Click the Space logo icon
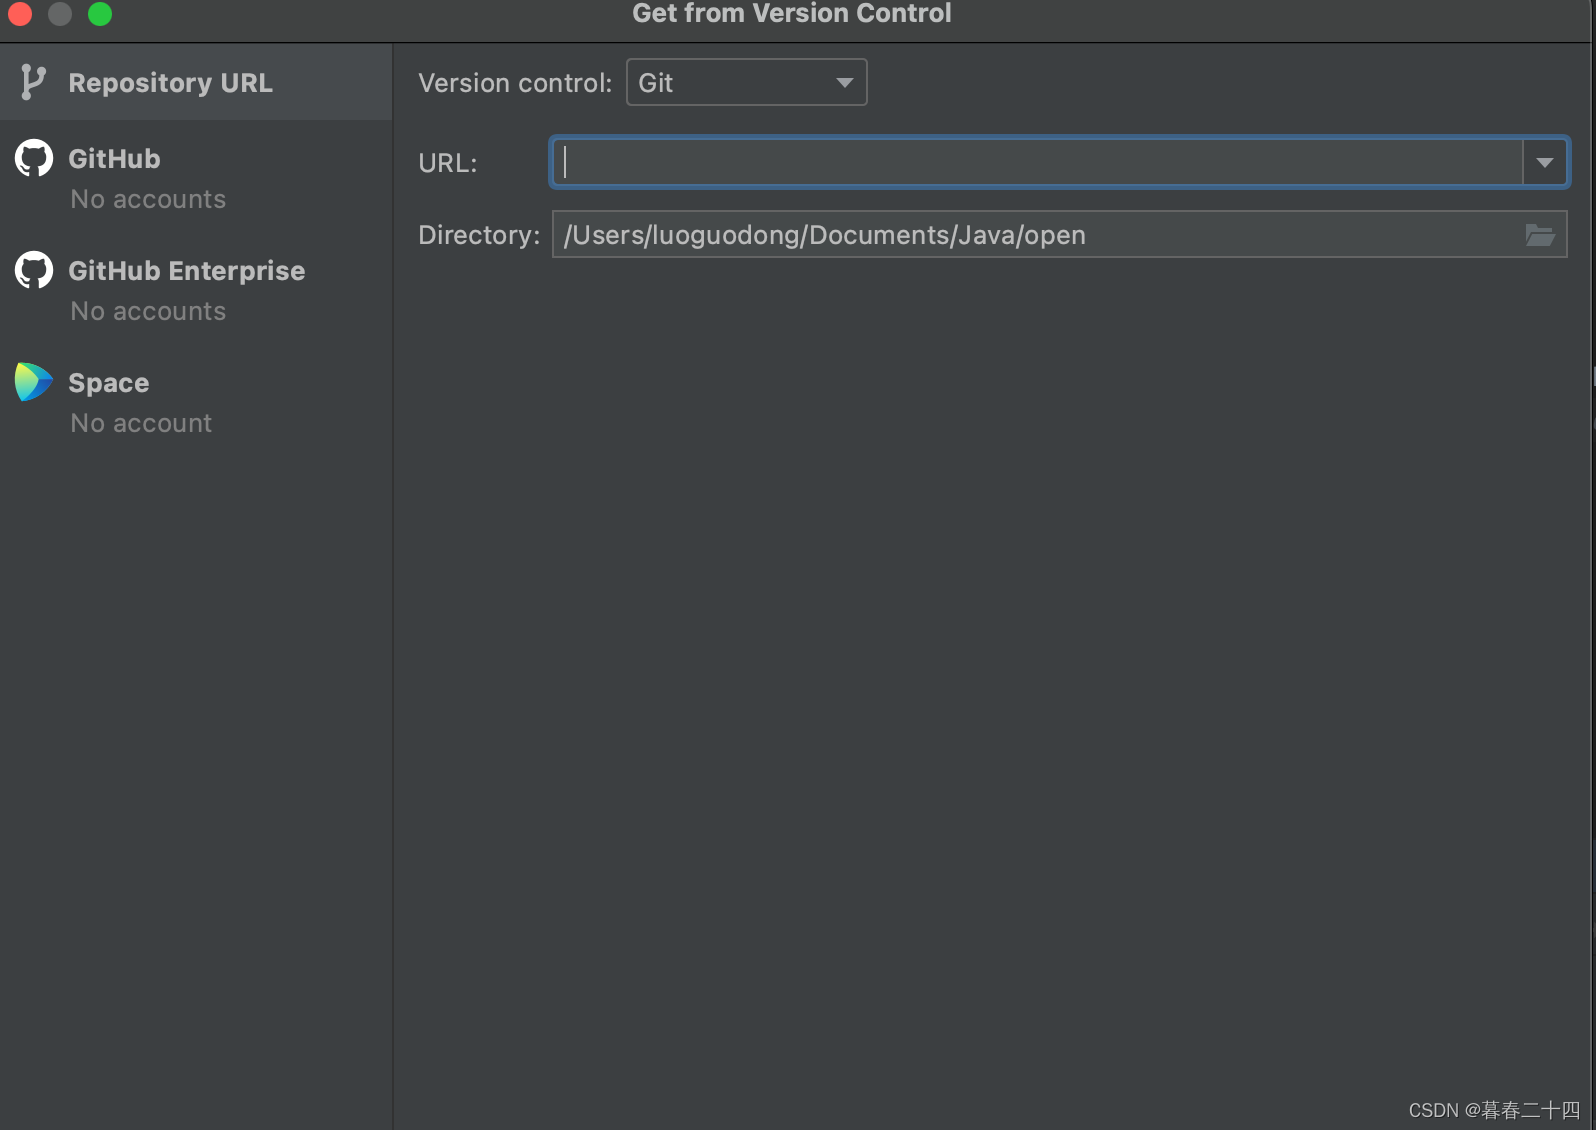The height and width of the screenshot is (1130, 1596). point(33,382)
